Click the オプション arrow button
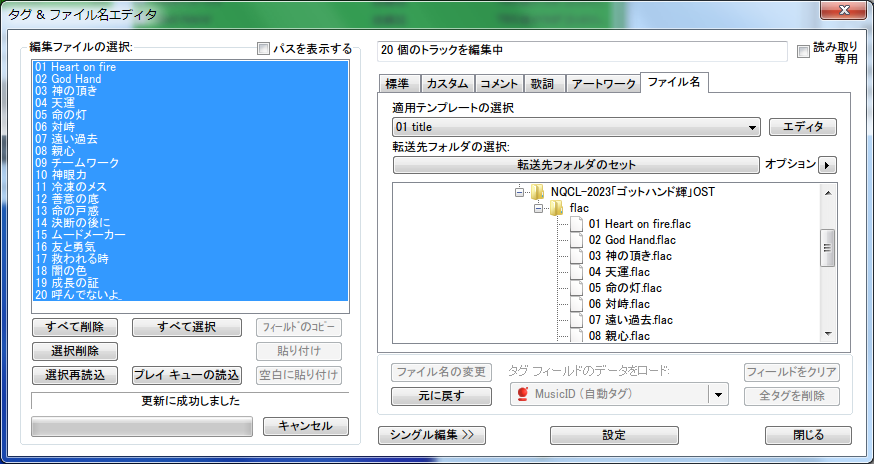874x464 pixels. [x=827, y=165]
